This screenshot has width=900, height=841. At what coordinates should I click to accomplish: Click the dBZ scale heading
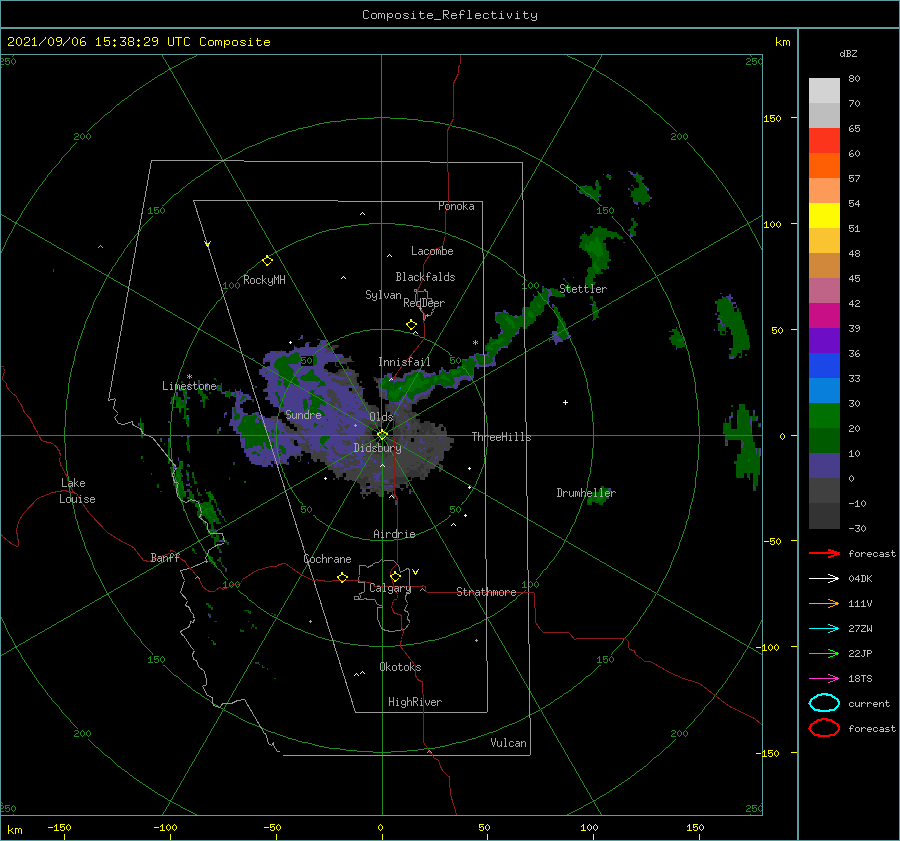[x=848, y=53]
